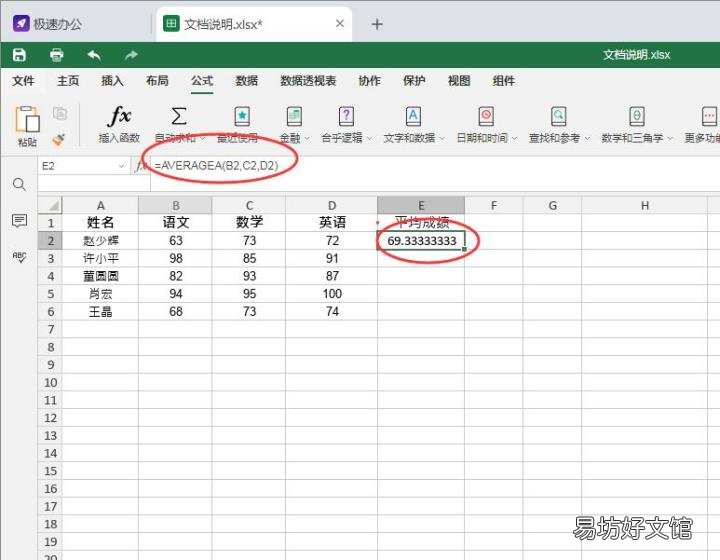Viewport: 720px width, 560px height.
Task: Open the Recently Used functions icon
Action: [x=242, y=117]
